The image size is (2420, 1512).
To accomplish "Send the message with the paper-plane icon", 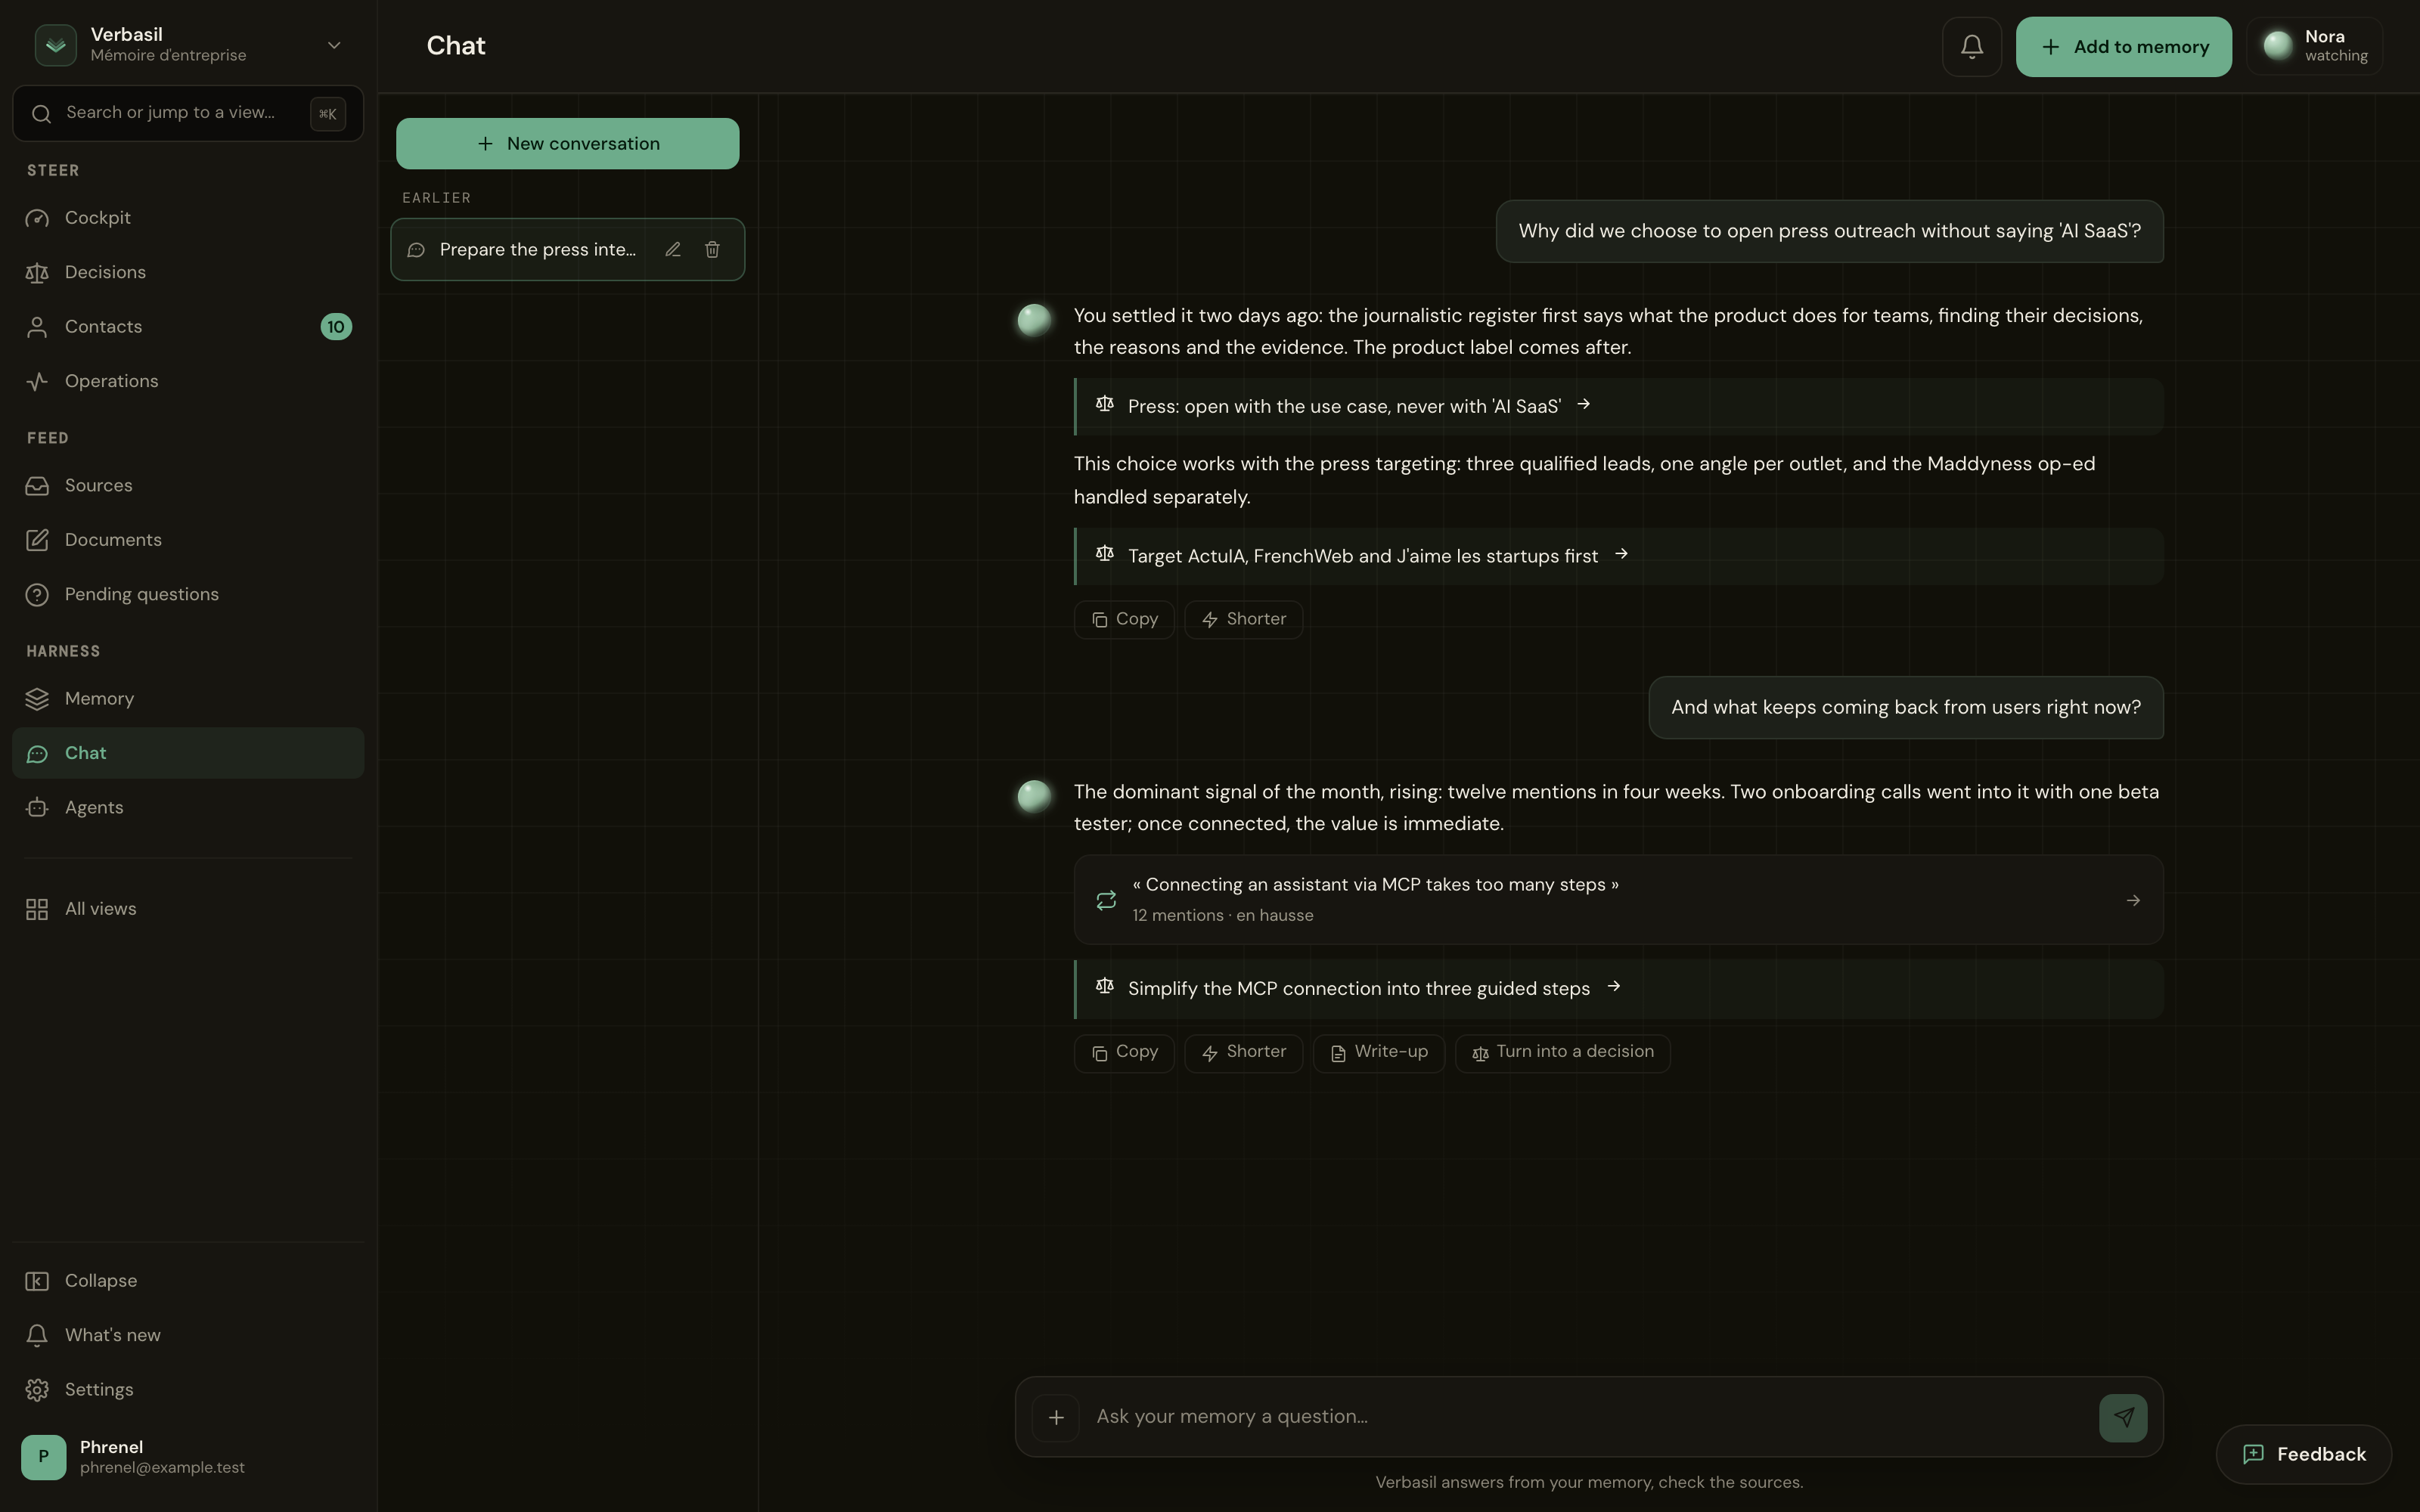I will [x=2122, y=1417].
